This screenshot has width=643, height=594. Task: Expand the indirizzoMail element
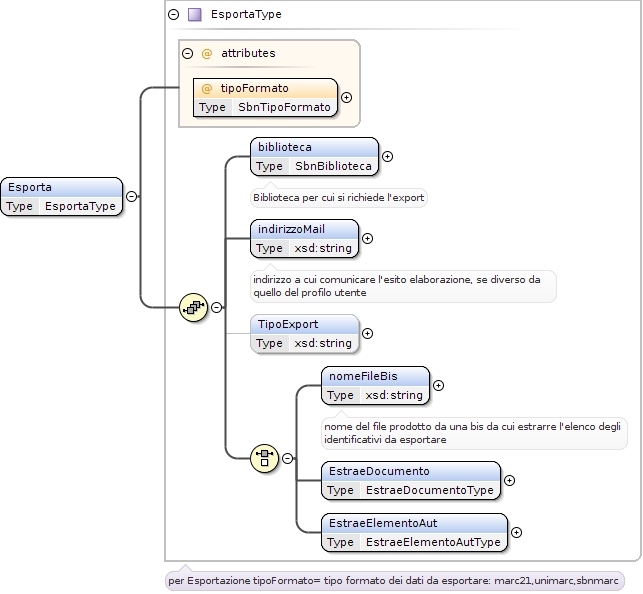click(x=367, y=239)
